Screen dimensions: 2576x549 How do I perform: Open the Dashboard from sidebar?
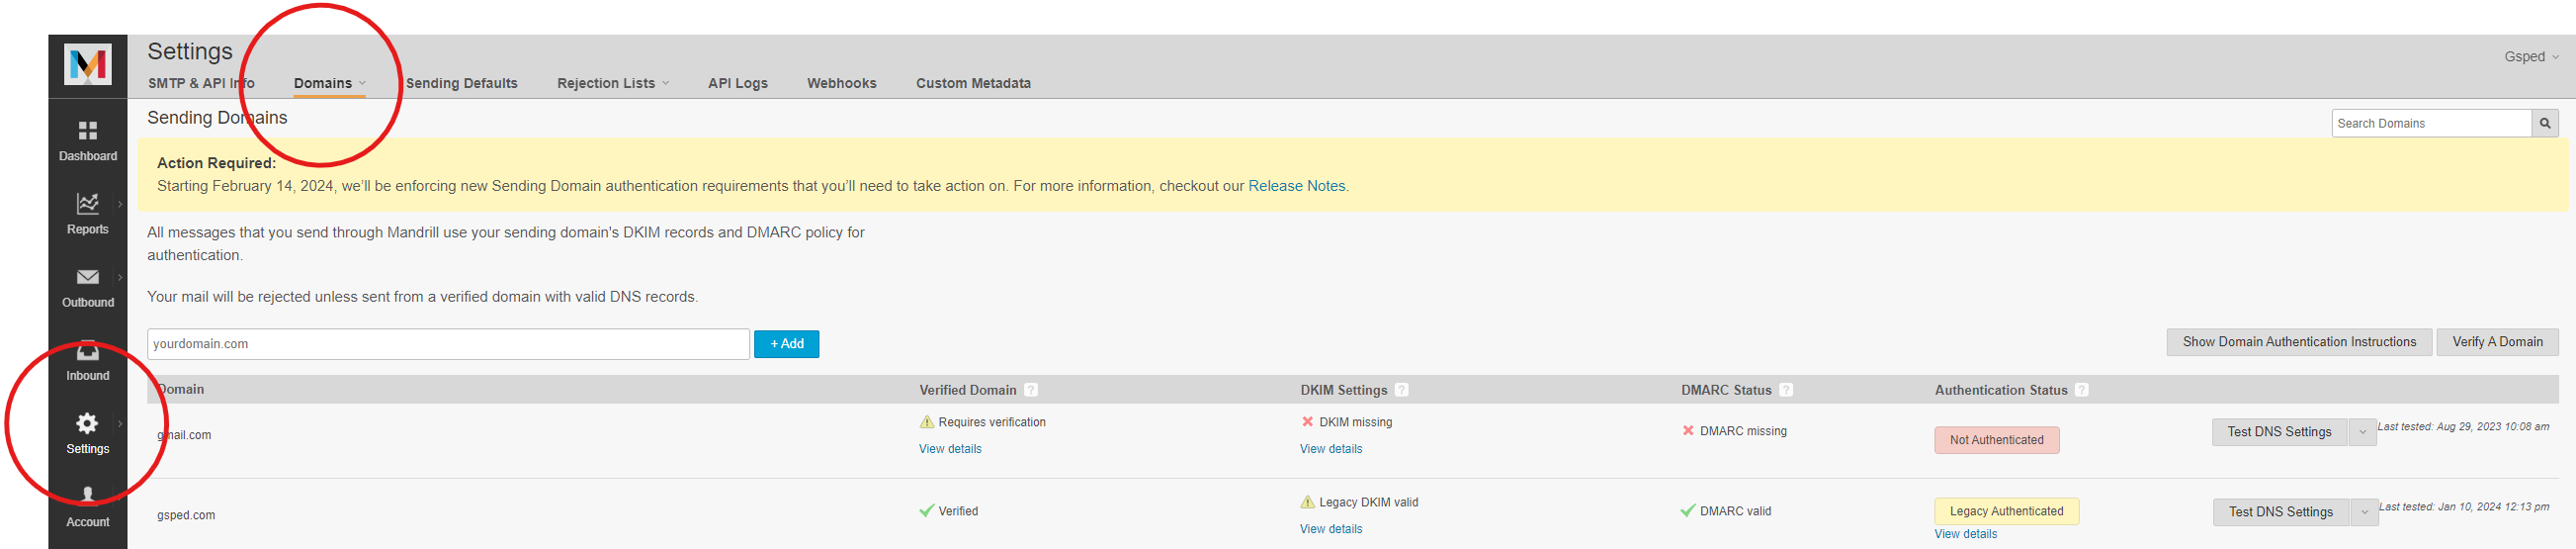(x=88, y=141)
